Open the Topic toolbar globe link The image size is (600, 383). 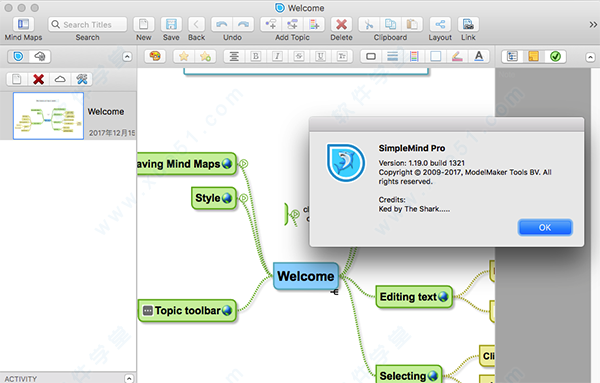pos(227,310)
